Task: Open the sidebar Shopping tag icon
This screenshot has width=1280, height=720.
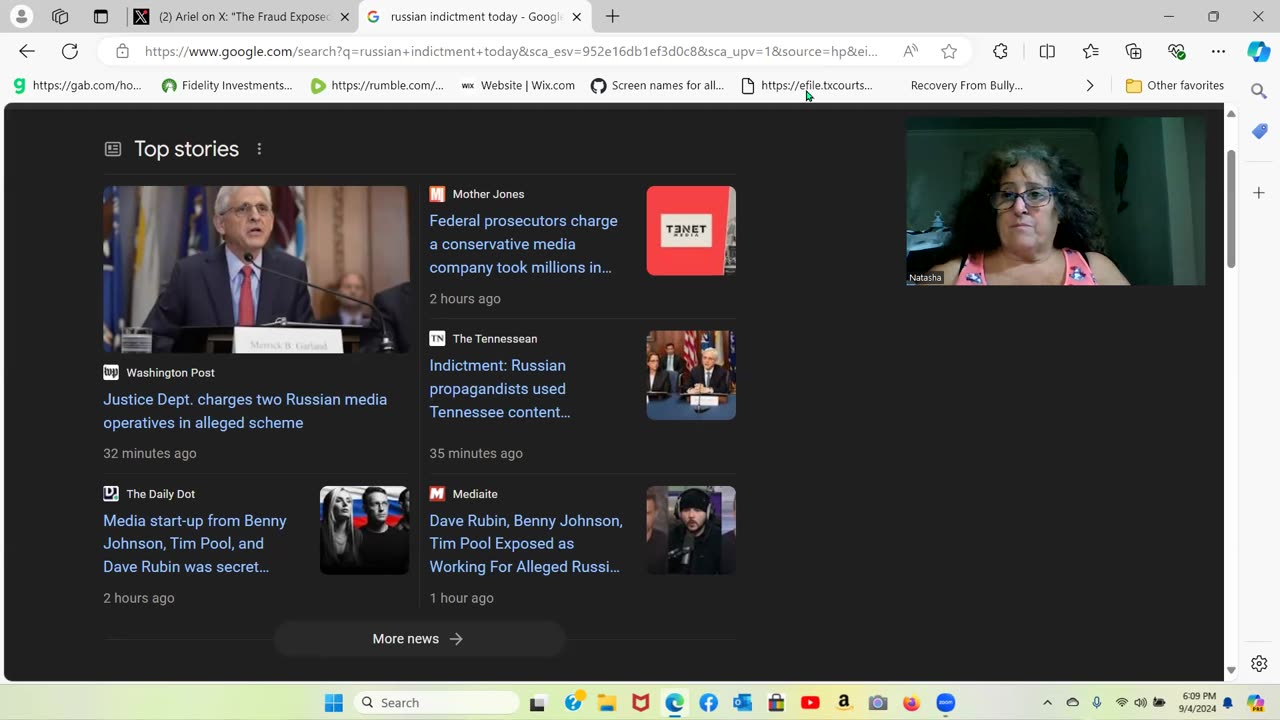Action: 1259,132
